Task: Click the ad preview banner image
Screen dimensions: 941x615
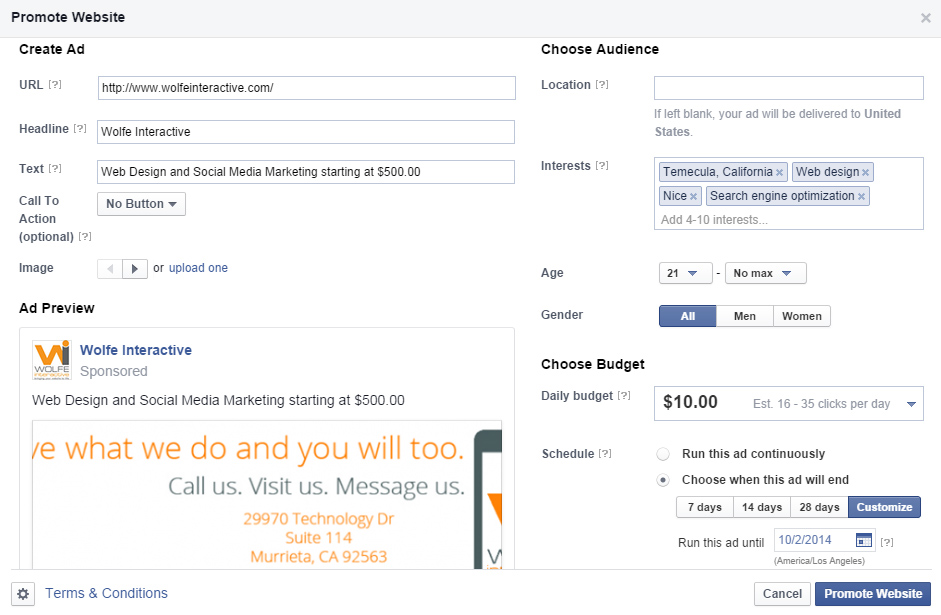Action: [267, 495]
